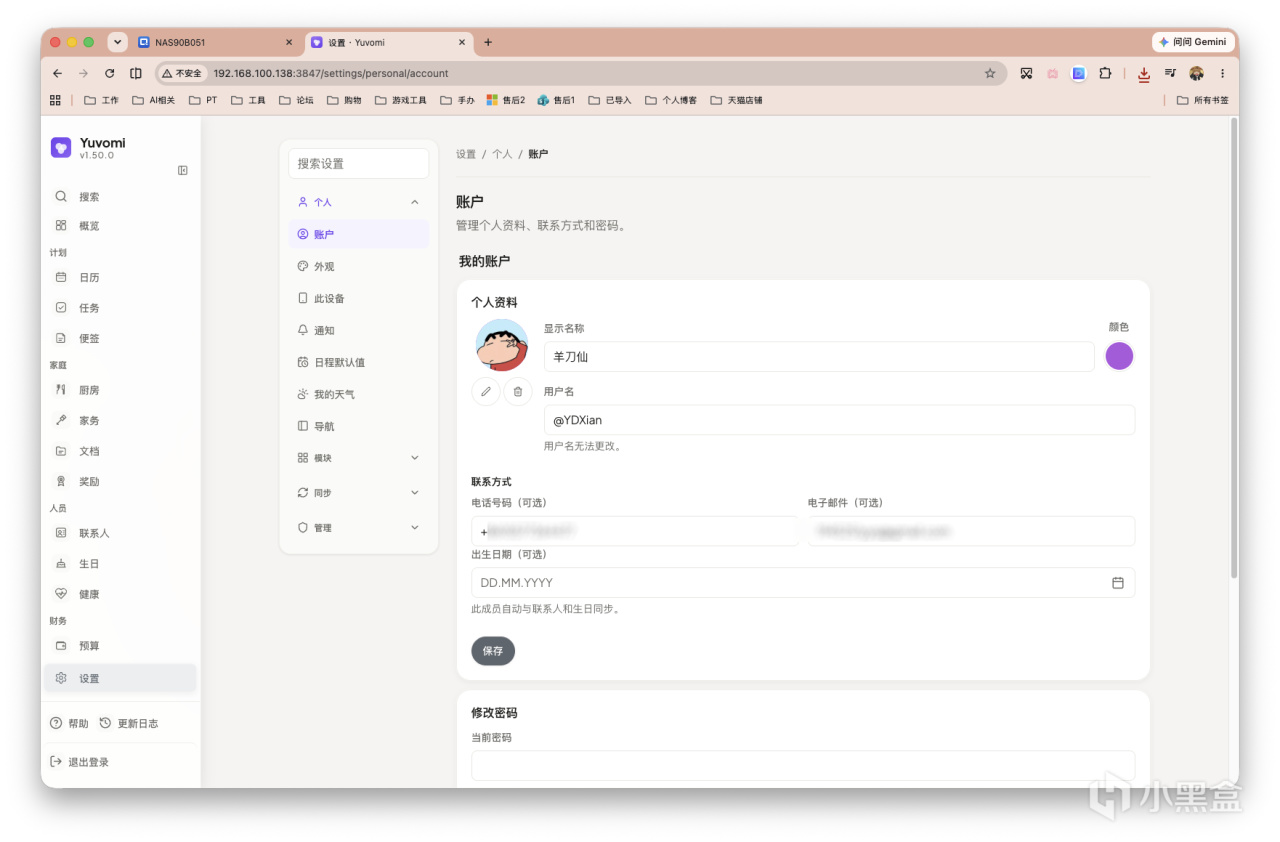Click 退出登录 to log out
1280x842 pixels.
tap(79, 762)
